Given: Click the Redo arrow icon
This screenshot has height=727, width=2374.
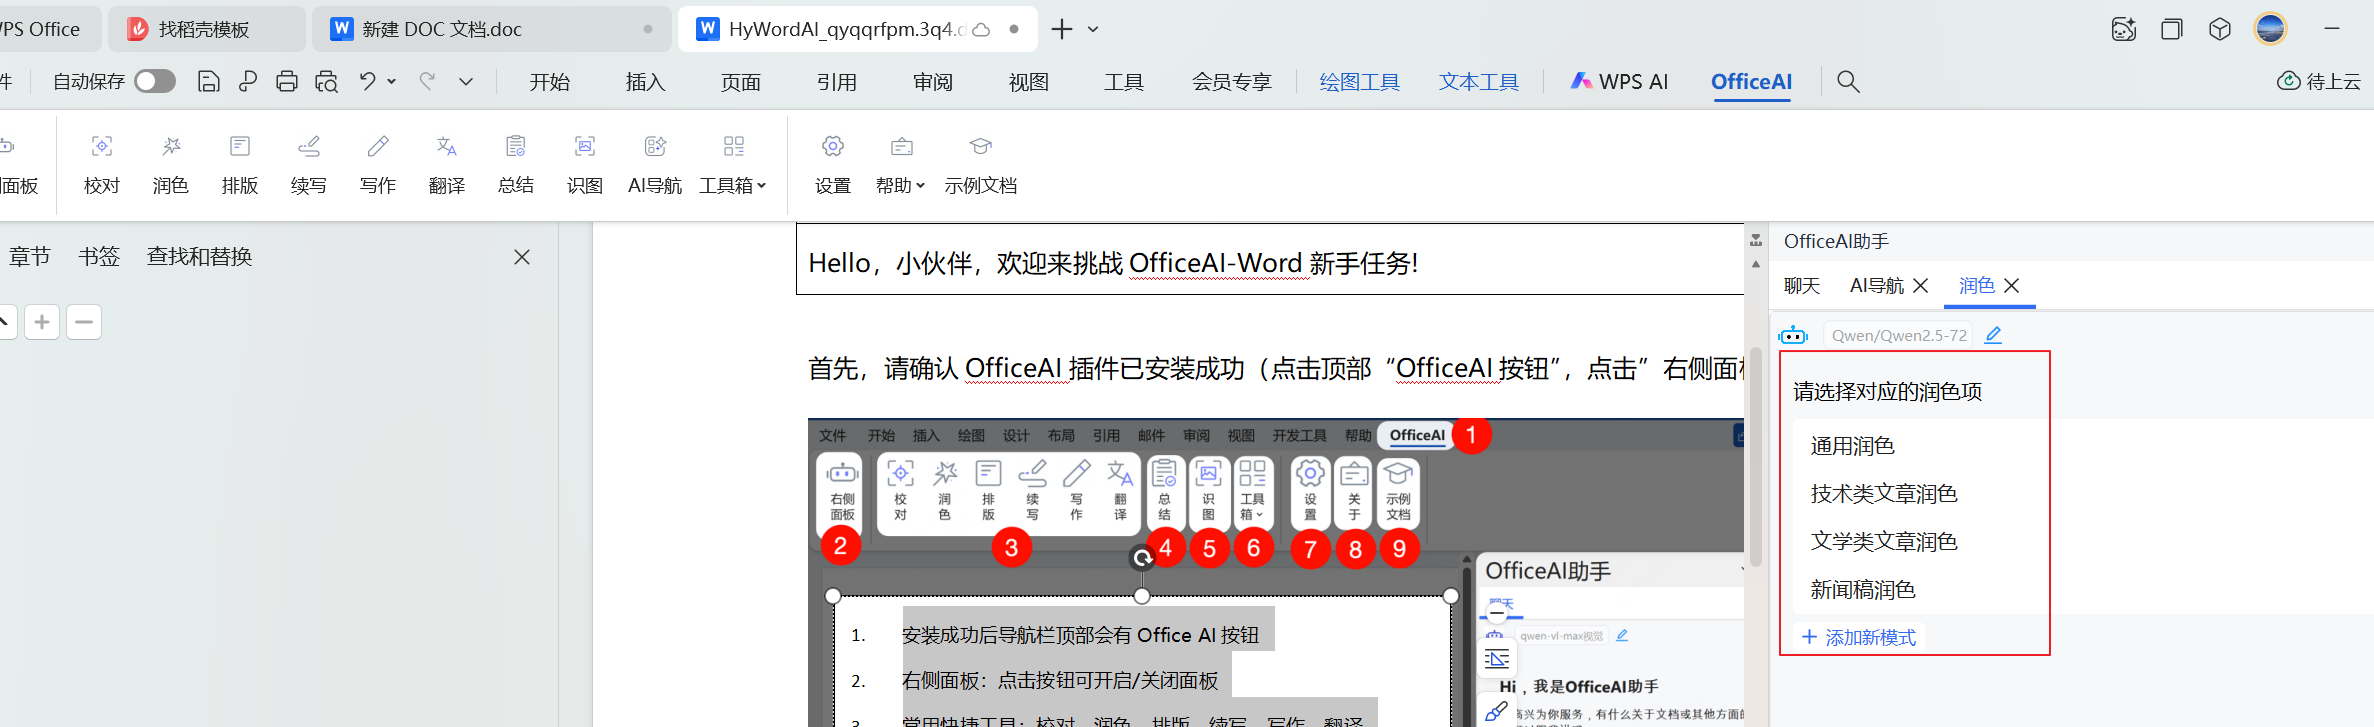Looking at the screenshot, I should point(427,81).
